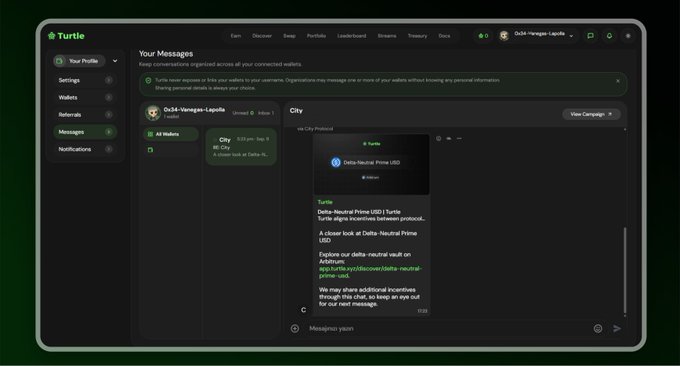Click the shield icon in privacy banner
The height and width of the screenshot is (366, 680).
(x=148, y=81)
